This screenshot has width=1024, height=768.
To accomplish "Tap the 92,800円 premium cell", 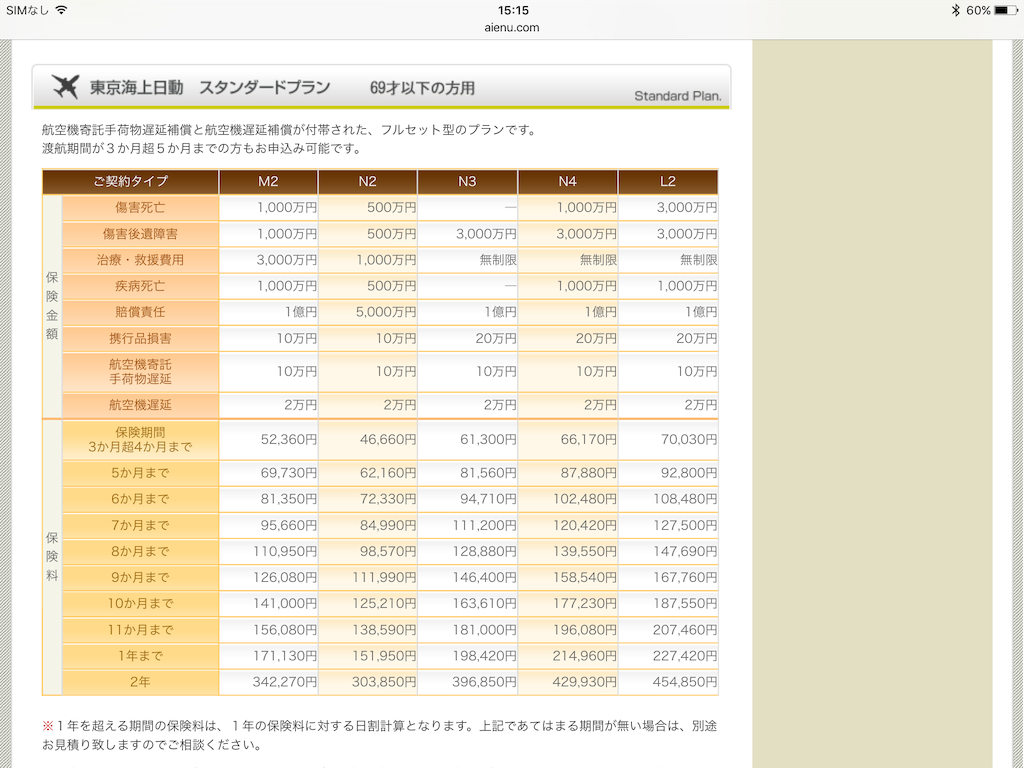I will click(x=668, y=473).
